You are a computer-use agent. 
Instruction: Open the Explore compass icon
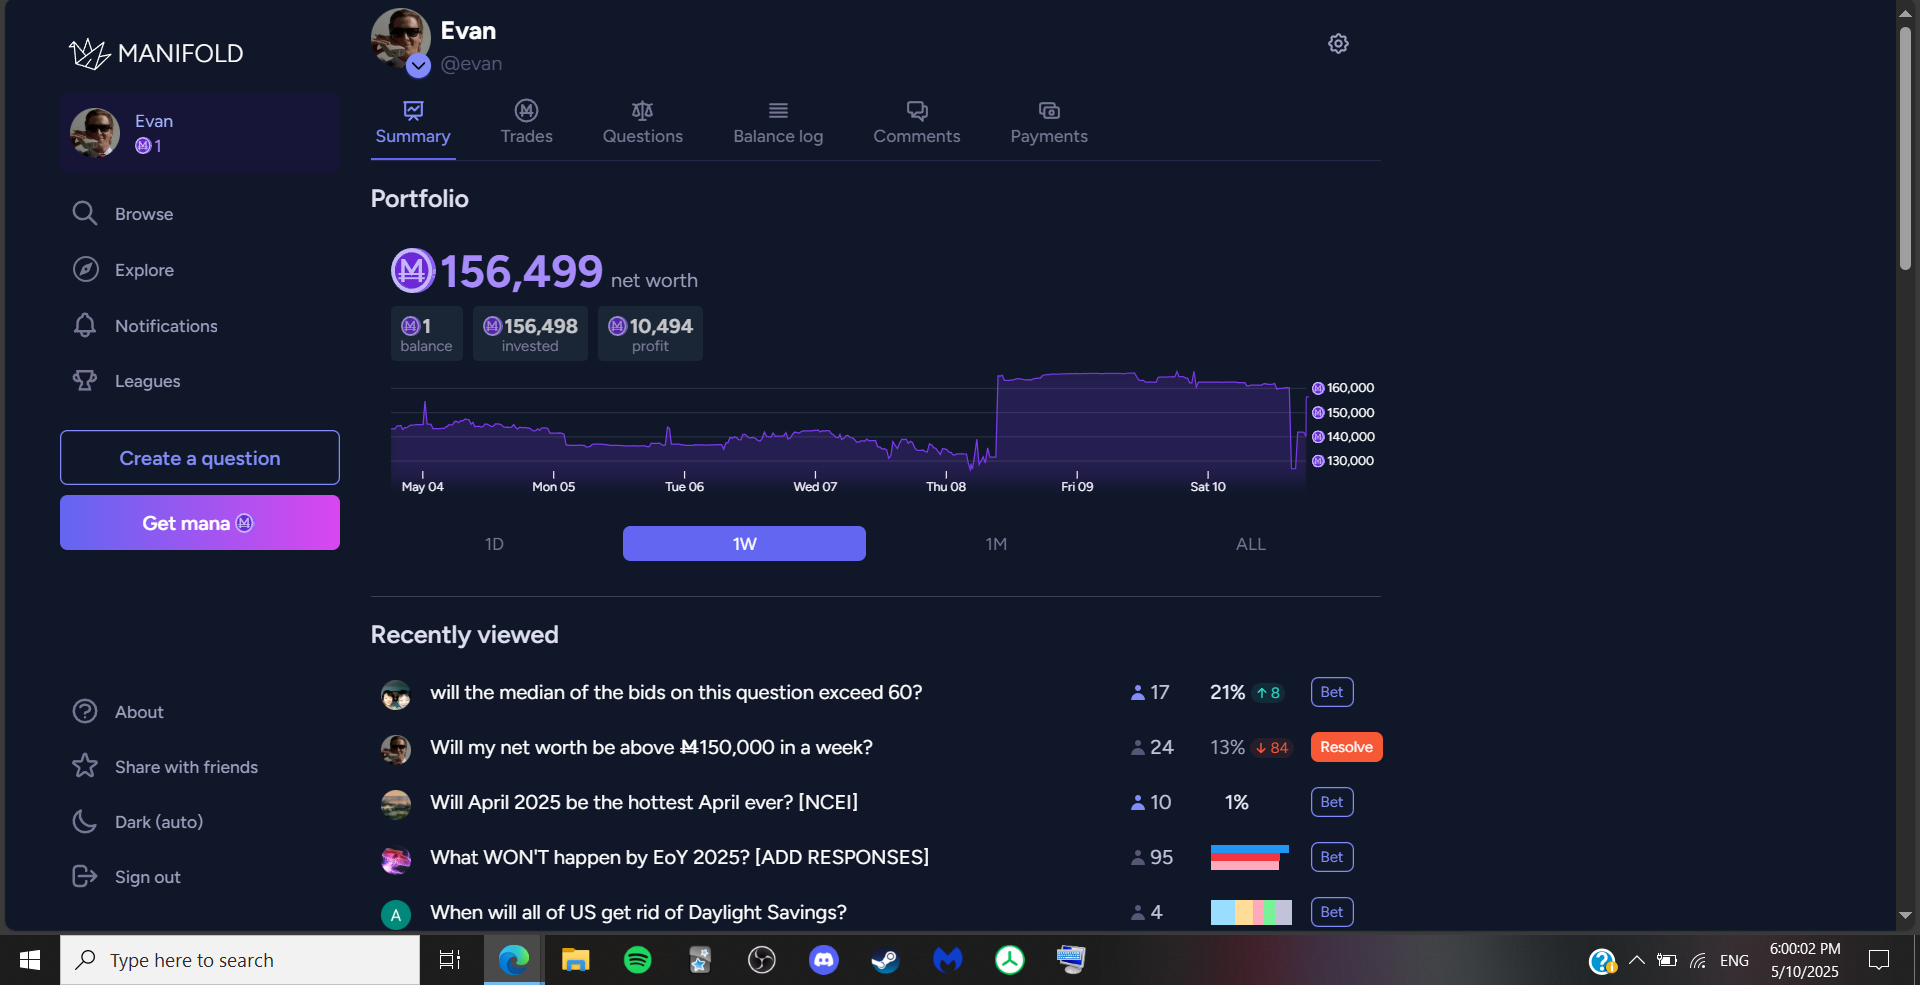85,269
